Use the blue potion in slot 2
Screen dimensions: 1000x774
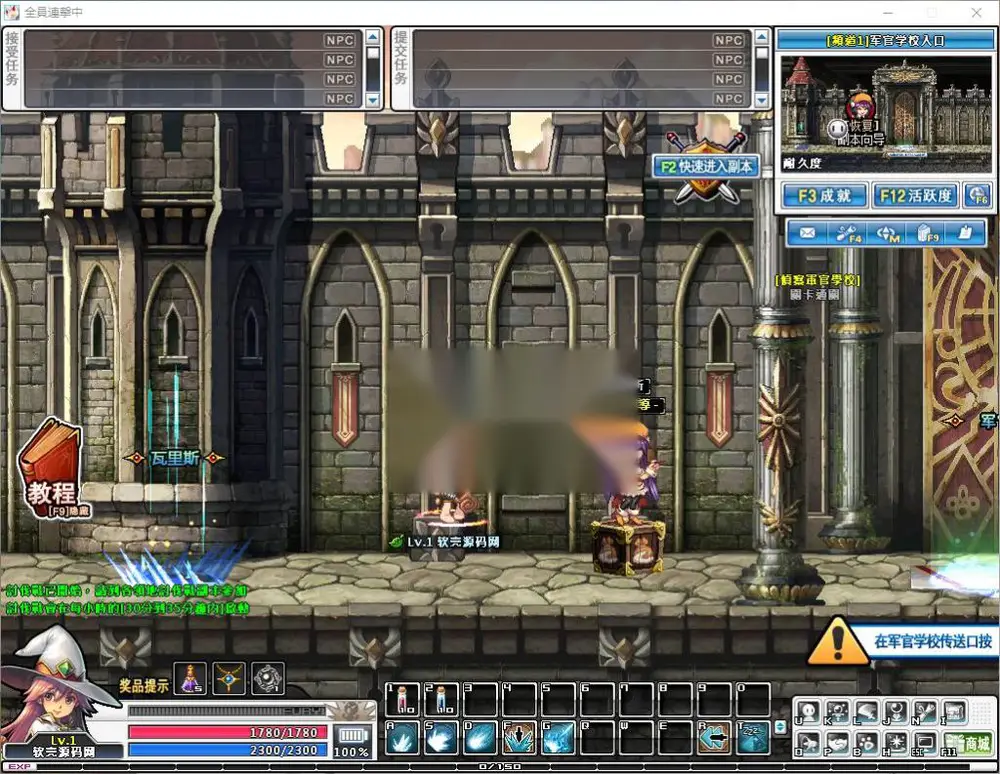coord(442,699)
